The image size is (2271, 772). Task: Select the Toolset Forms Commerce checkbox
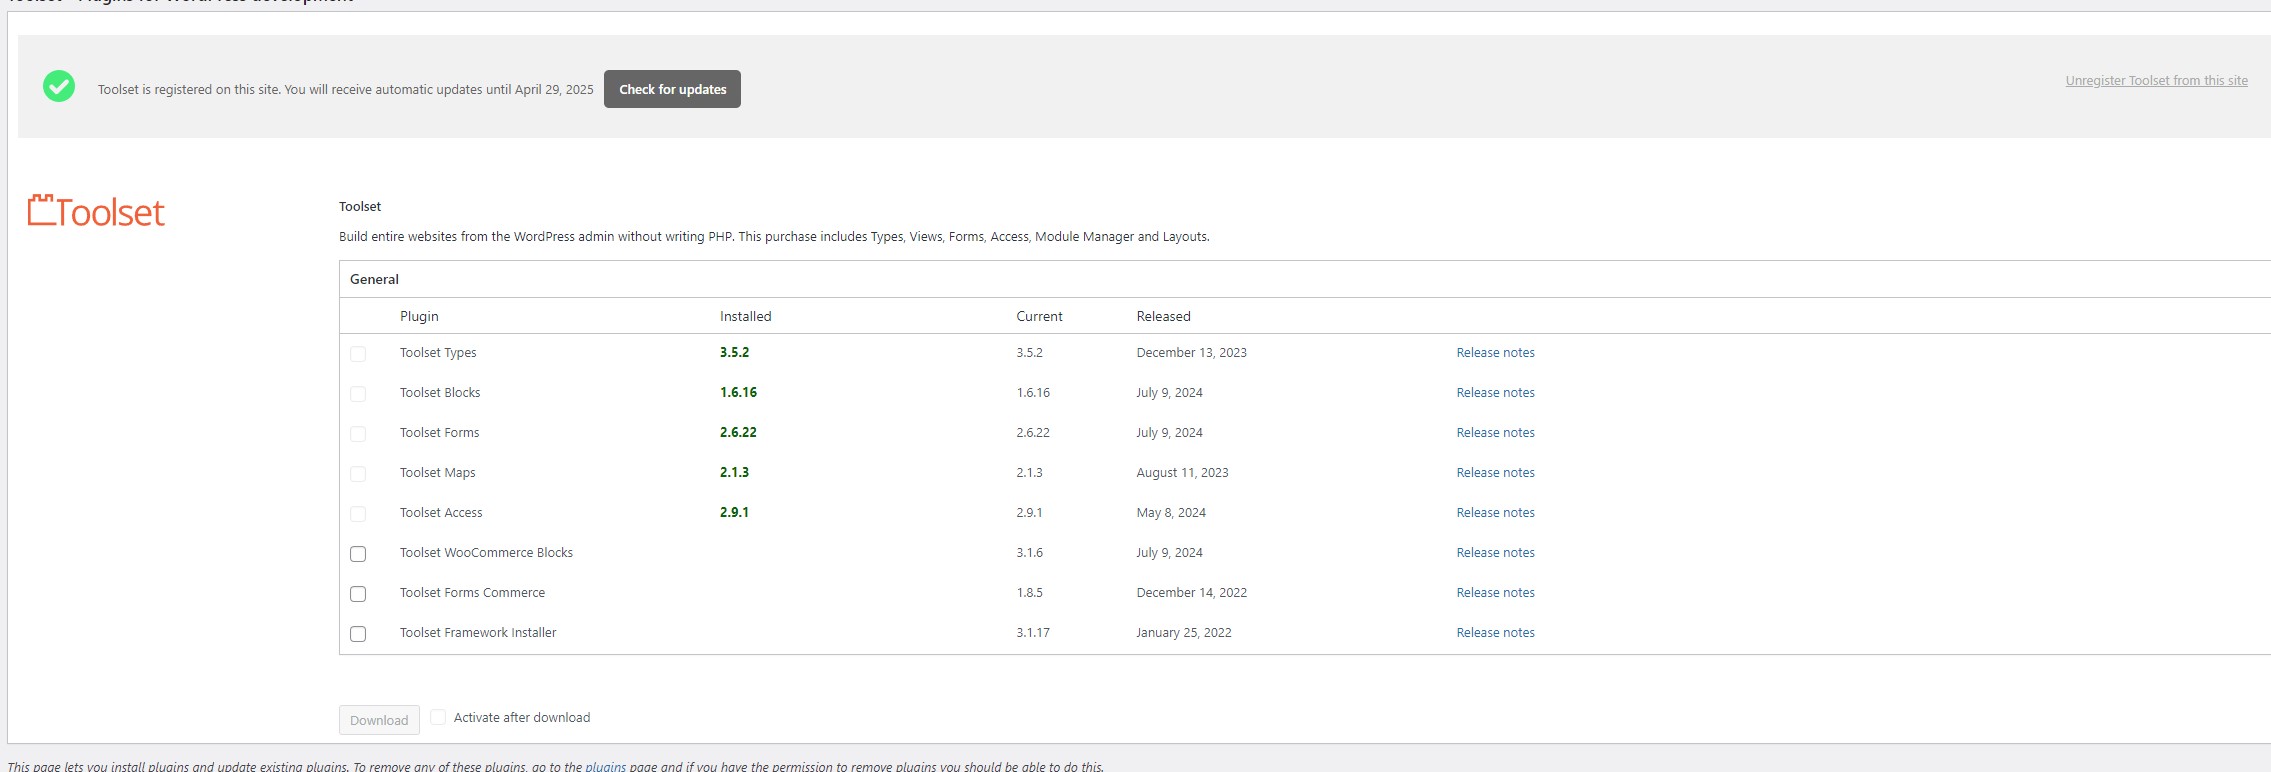click(x=358, y=594)
